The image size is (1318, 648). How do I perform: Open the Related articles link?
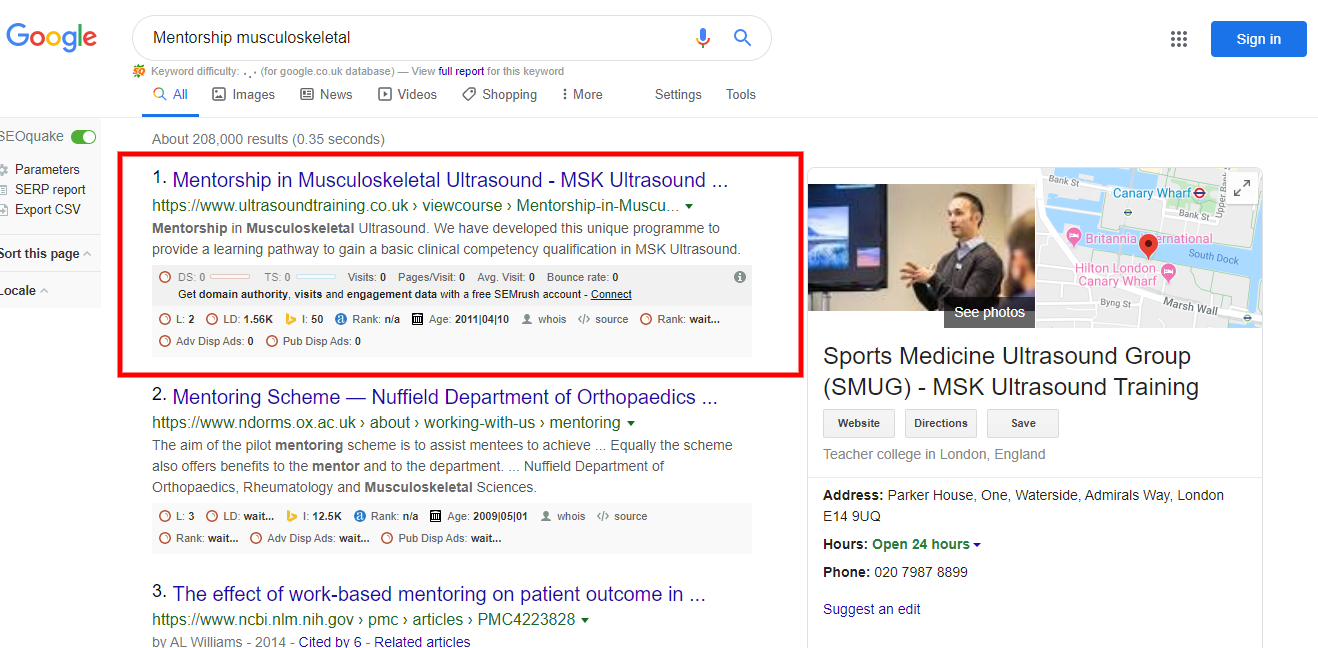[422, 641]
